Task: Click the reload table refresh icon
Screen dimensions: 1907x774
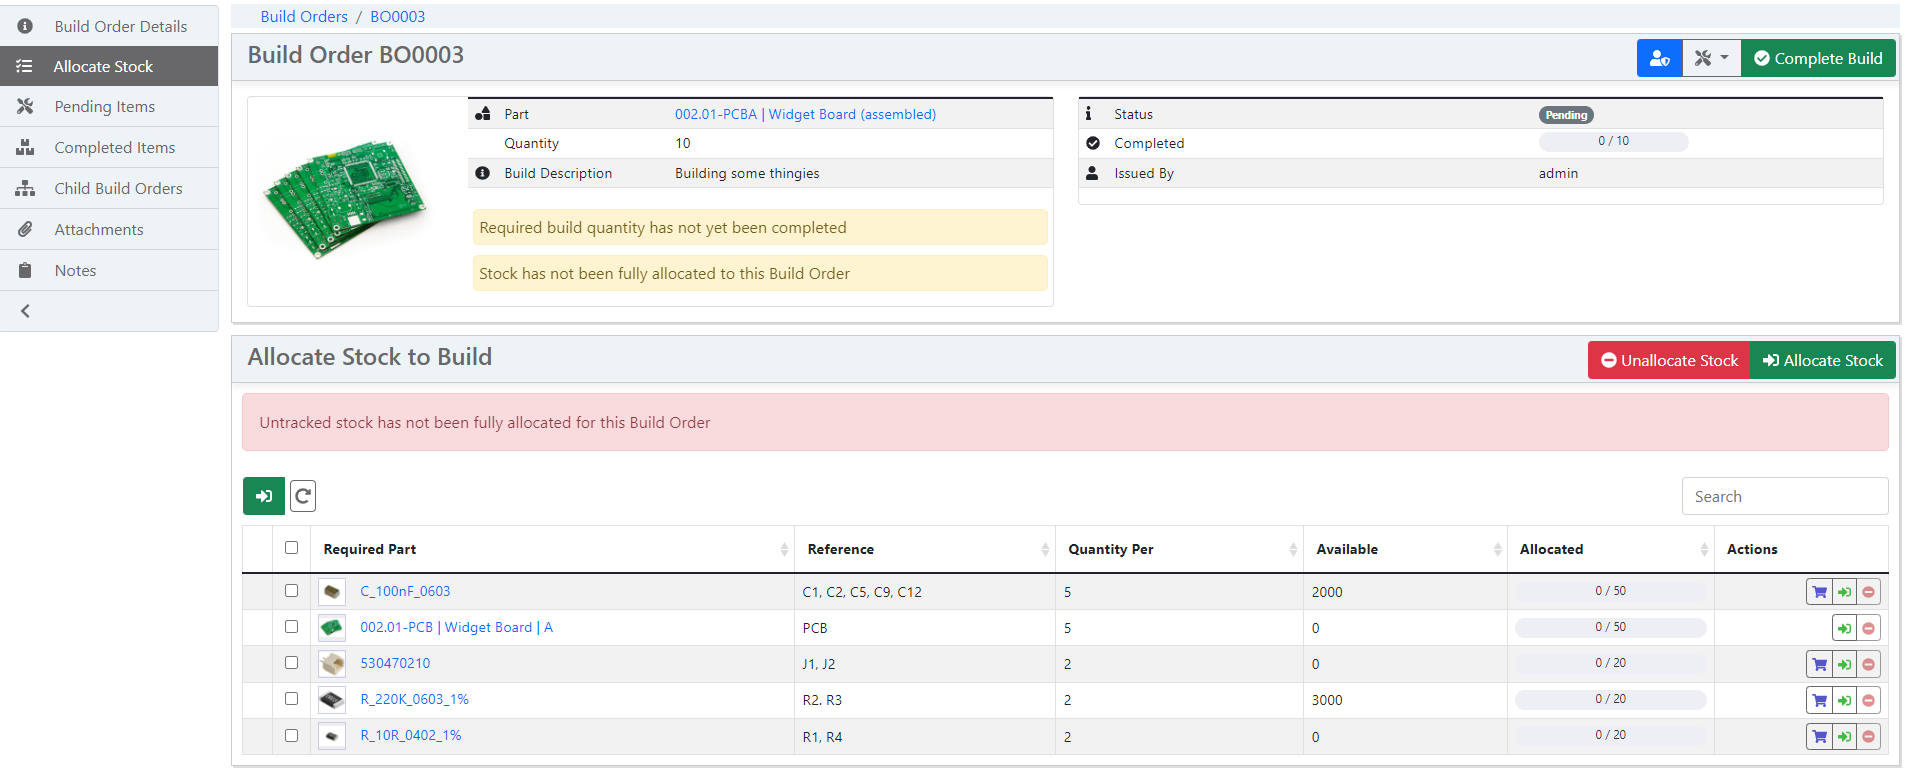Action: [303, 496]
